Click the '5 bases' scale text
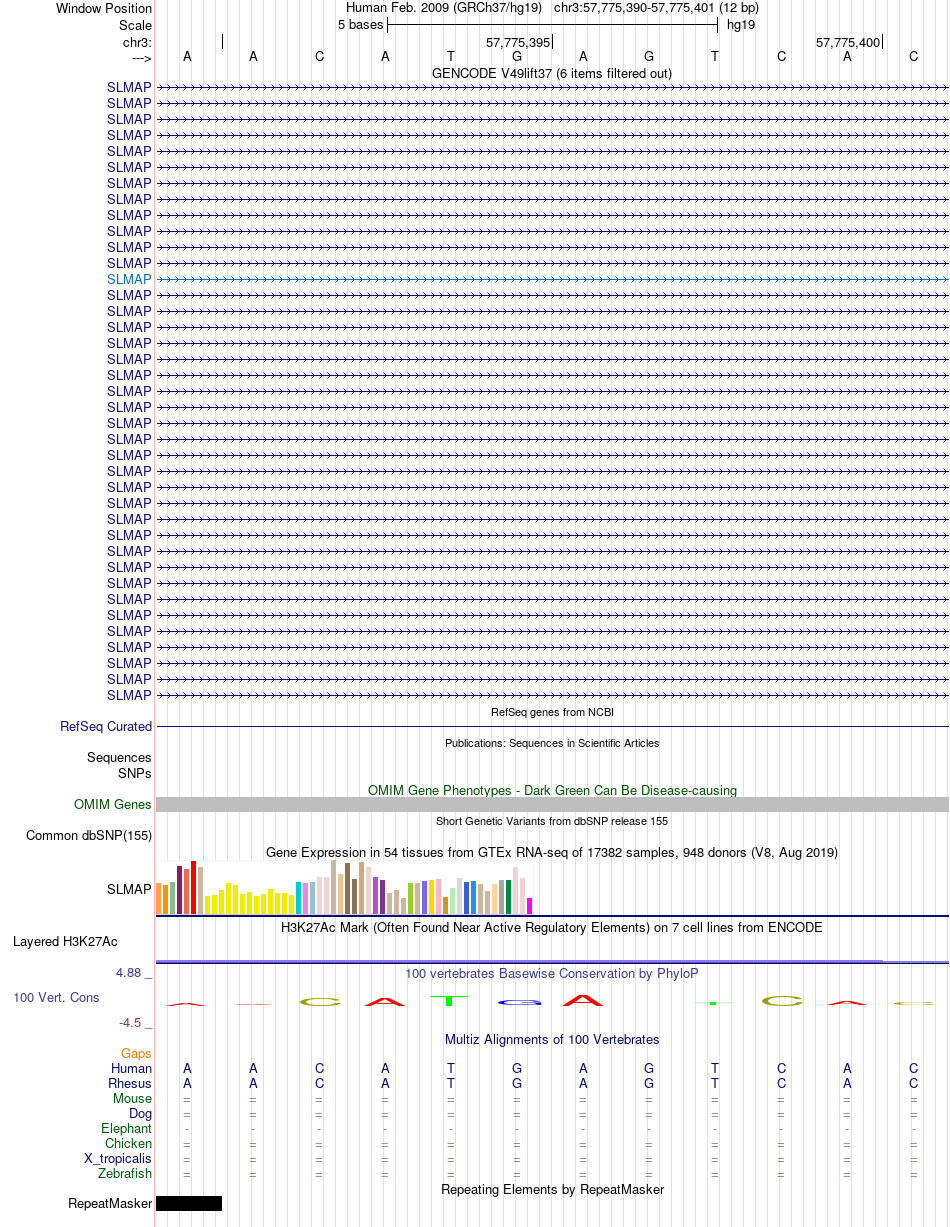950x1227 pixels. pos(360,25)
